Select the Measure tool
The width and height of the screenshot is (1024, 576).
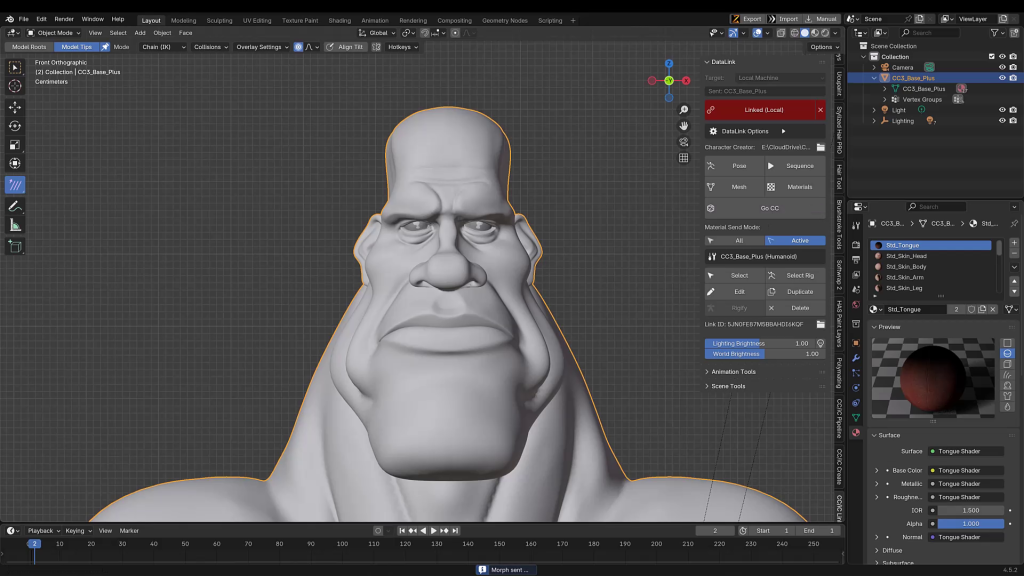pyautogui.click(x=15, y=225)
